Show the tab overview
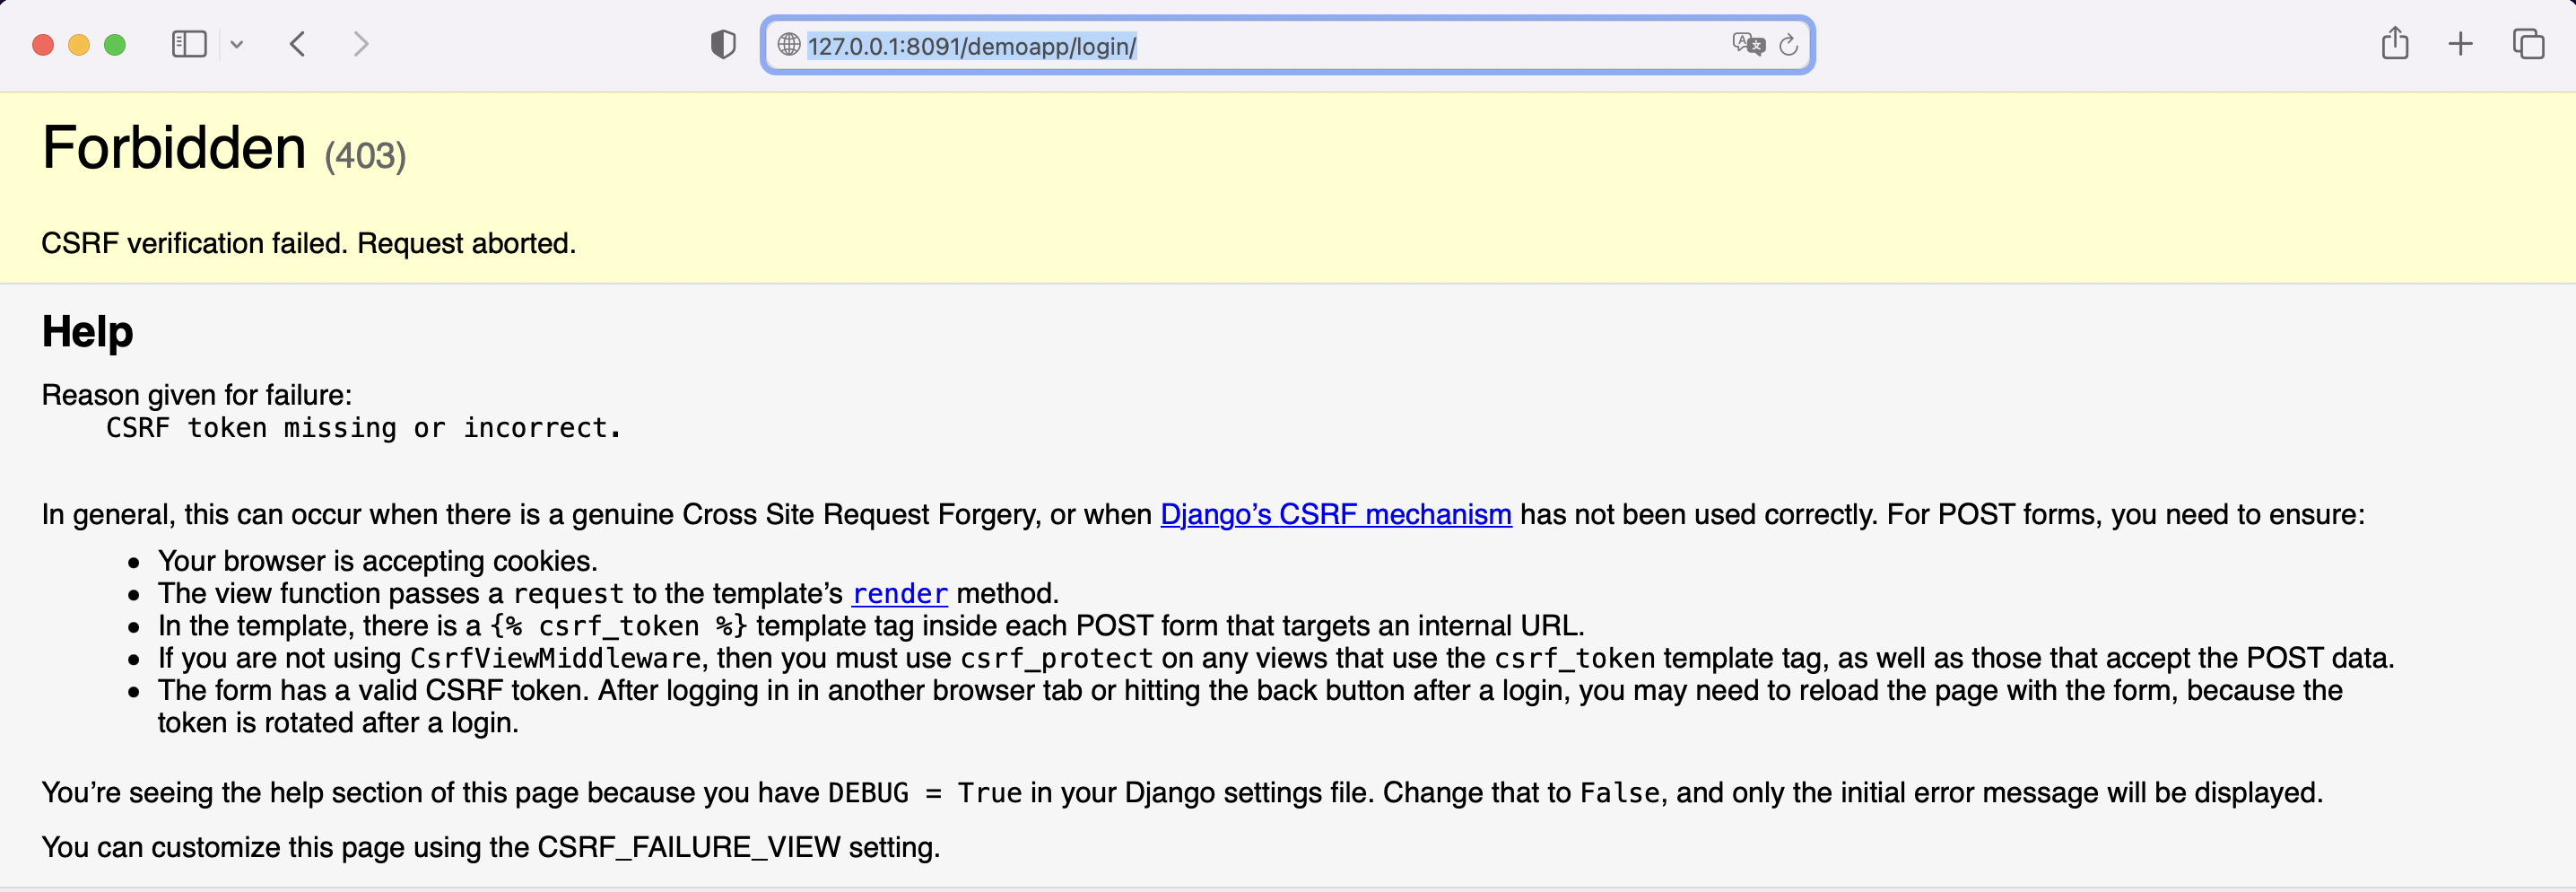Image resolution: width=2576 pixels, height=892 pixels. tap(2529, 44)
